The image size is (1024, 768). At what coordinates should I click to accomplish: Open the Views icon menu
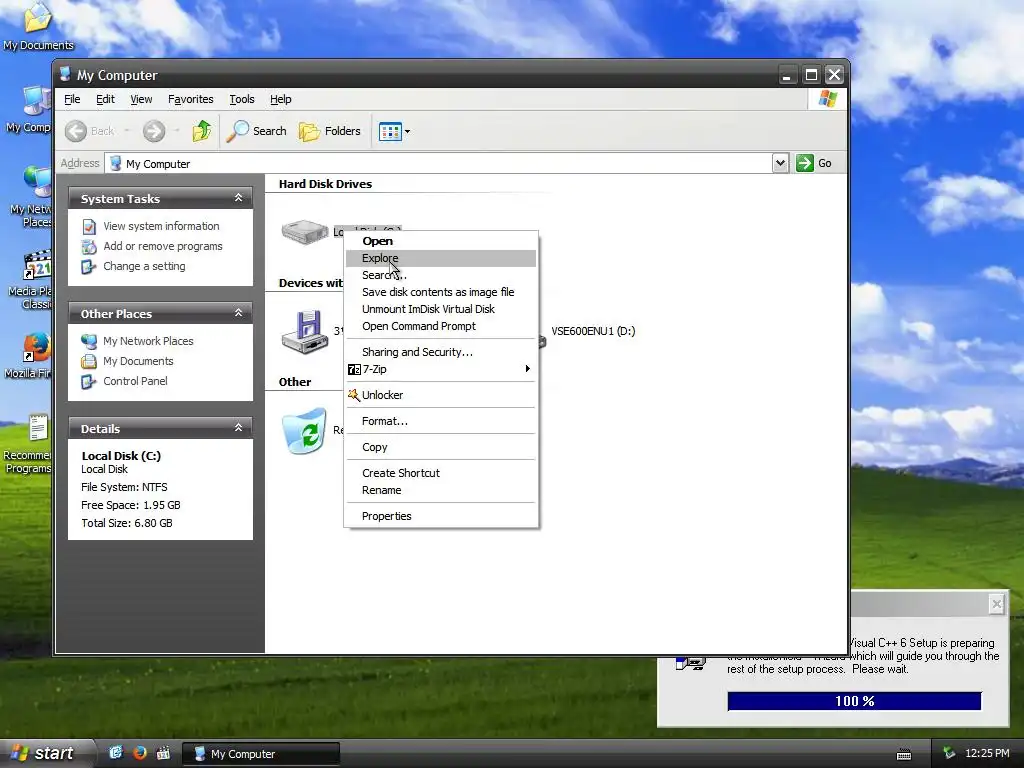(x=394, y=131)
